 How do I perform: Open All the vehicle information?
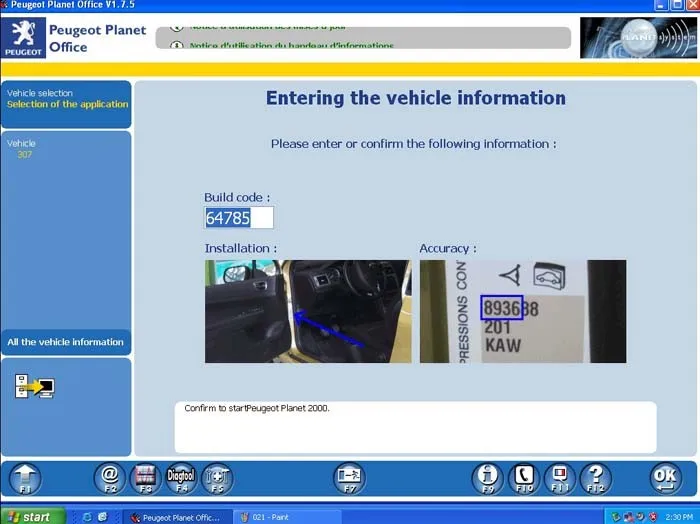(x=66, y=342)
